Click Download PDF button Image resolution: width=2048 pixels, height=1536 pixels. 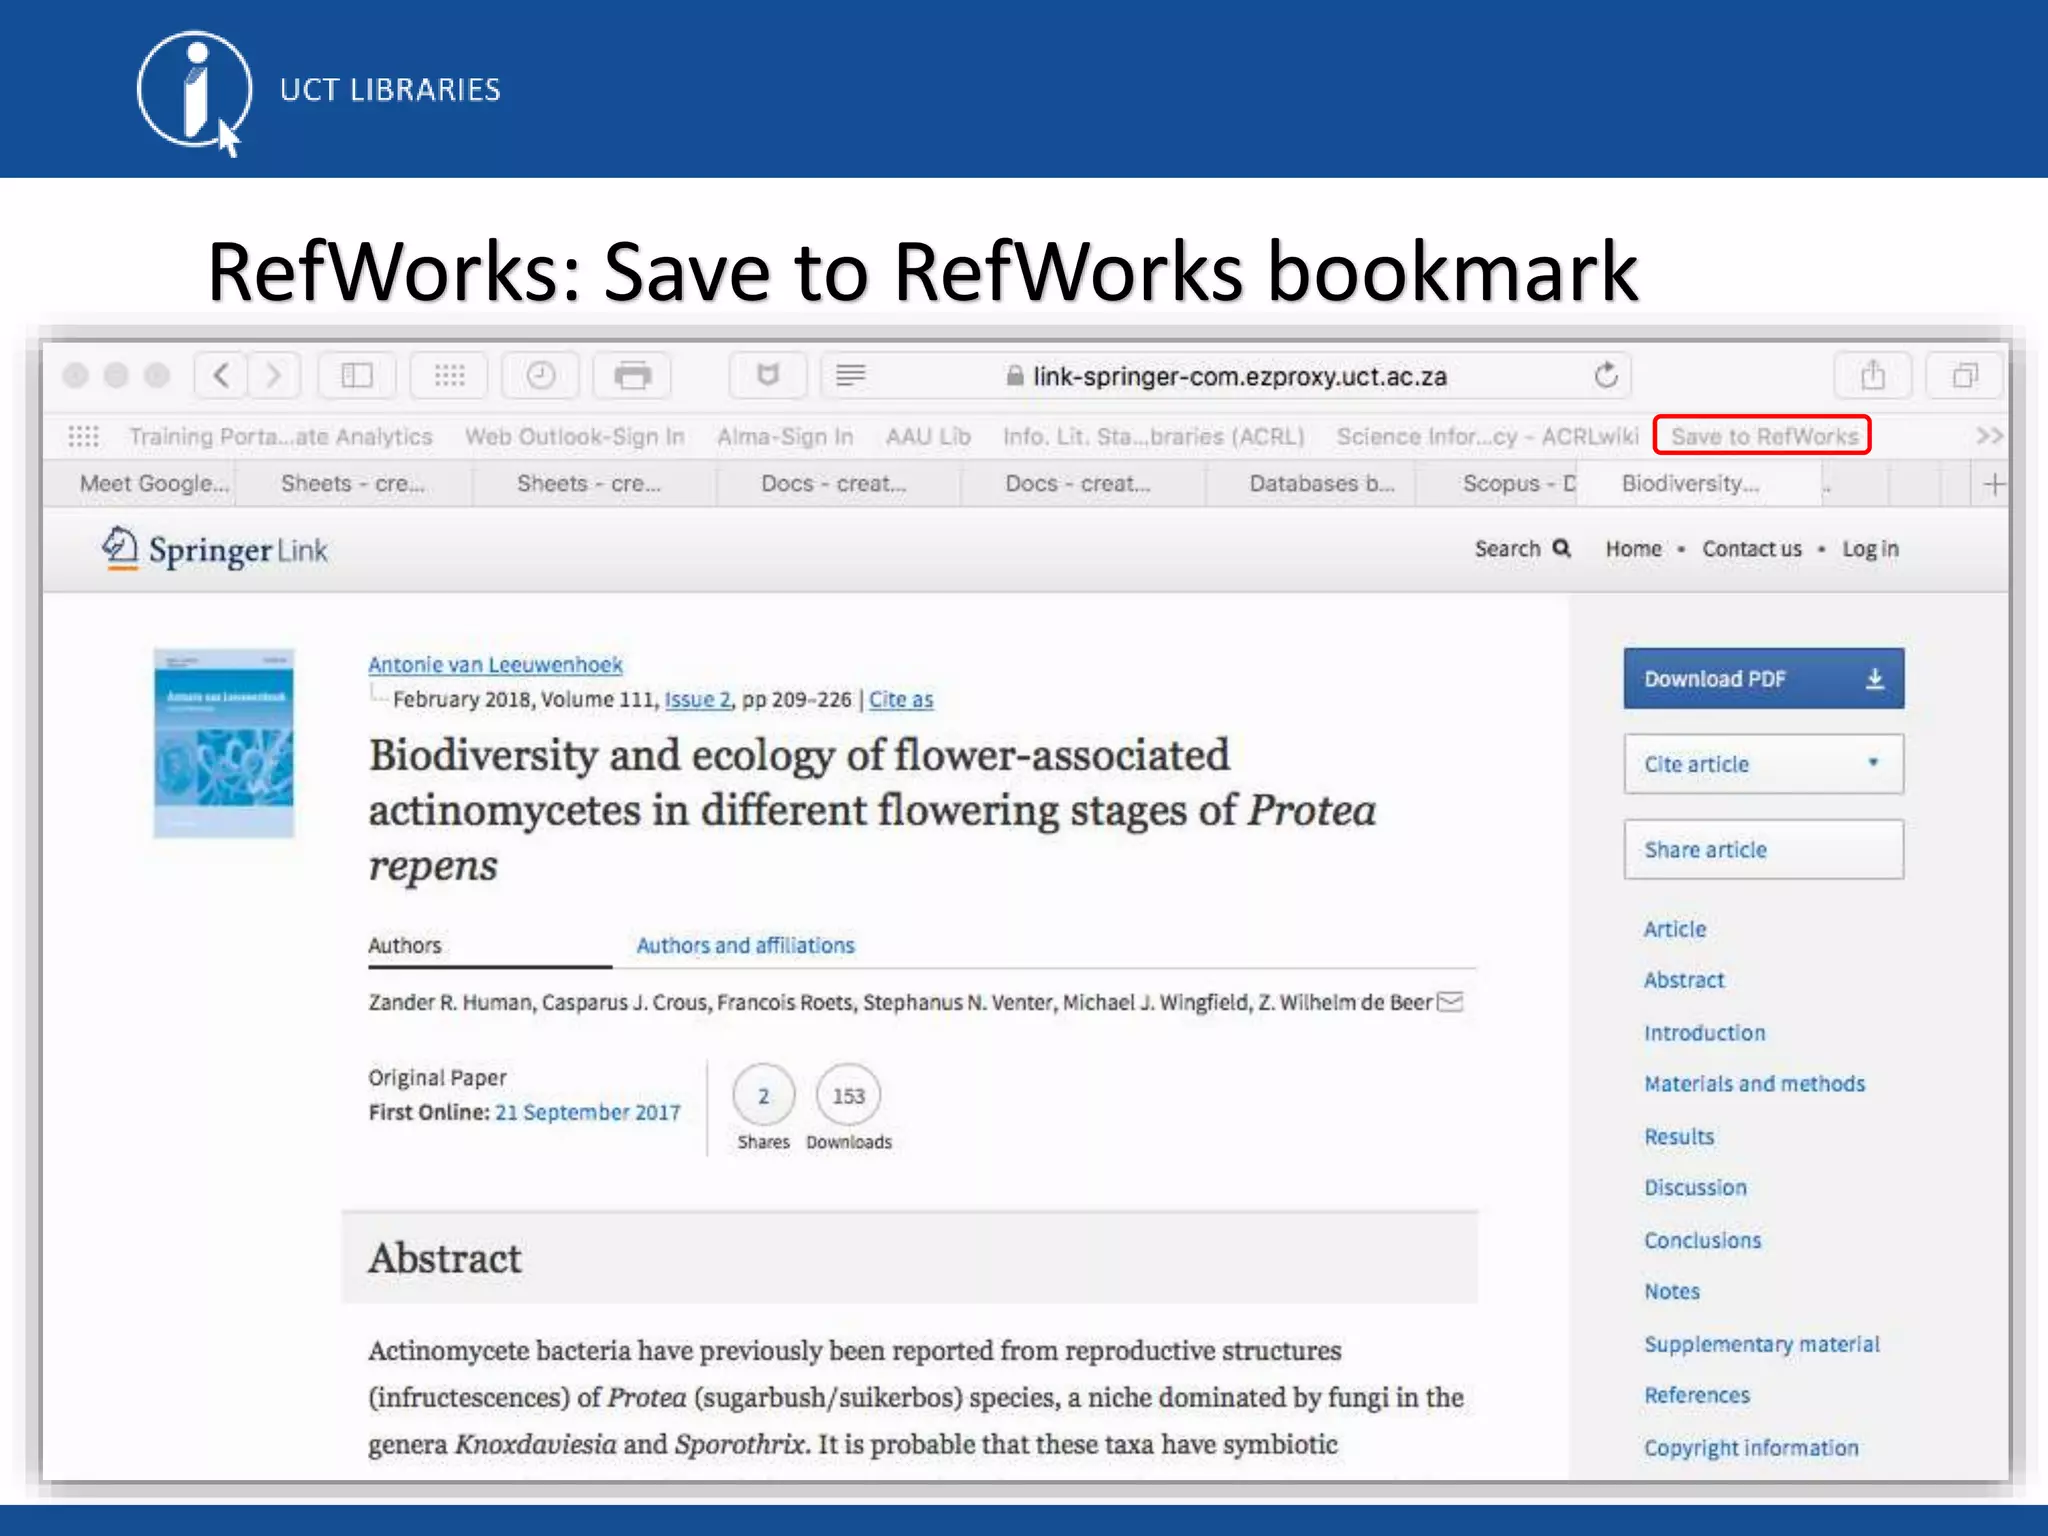1764,679
